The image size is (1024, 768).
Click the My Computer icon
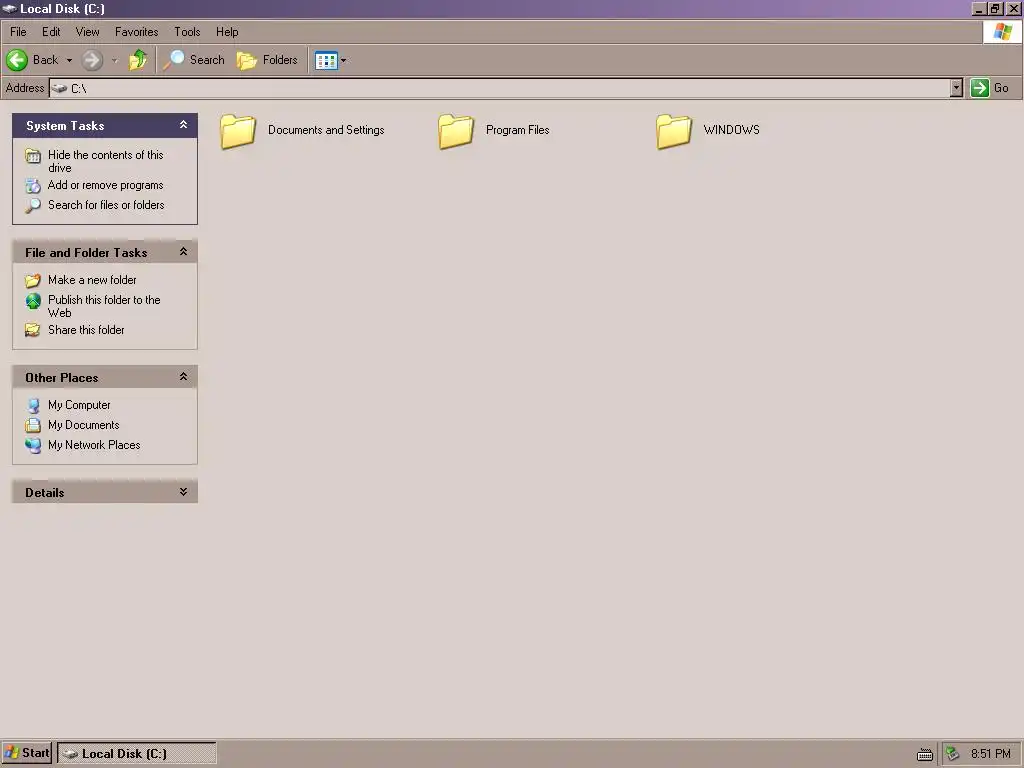point(33,406)
